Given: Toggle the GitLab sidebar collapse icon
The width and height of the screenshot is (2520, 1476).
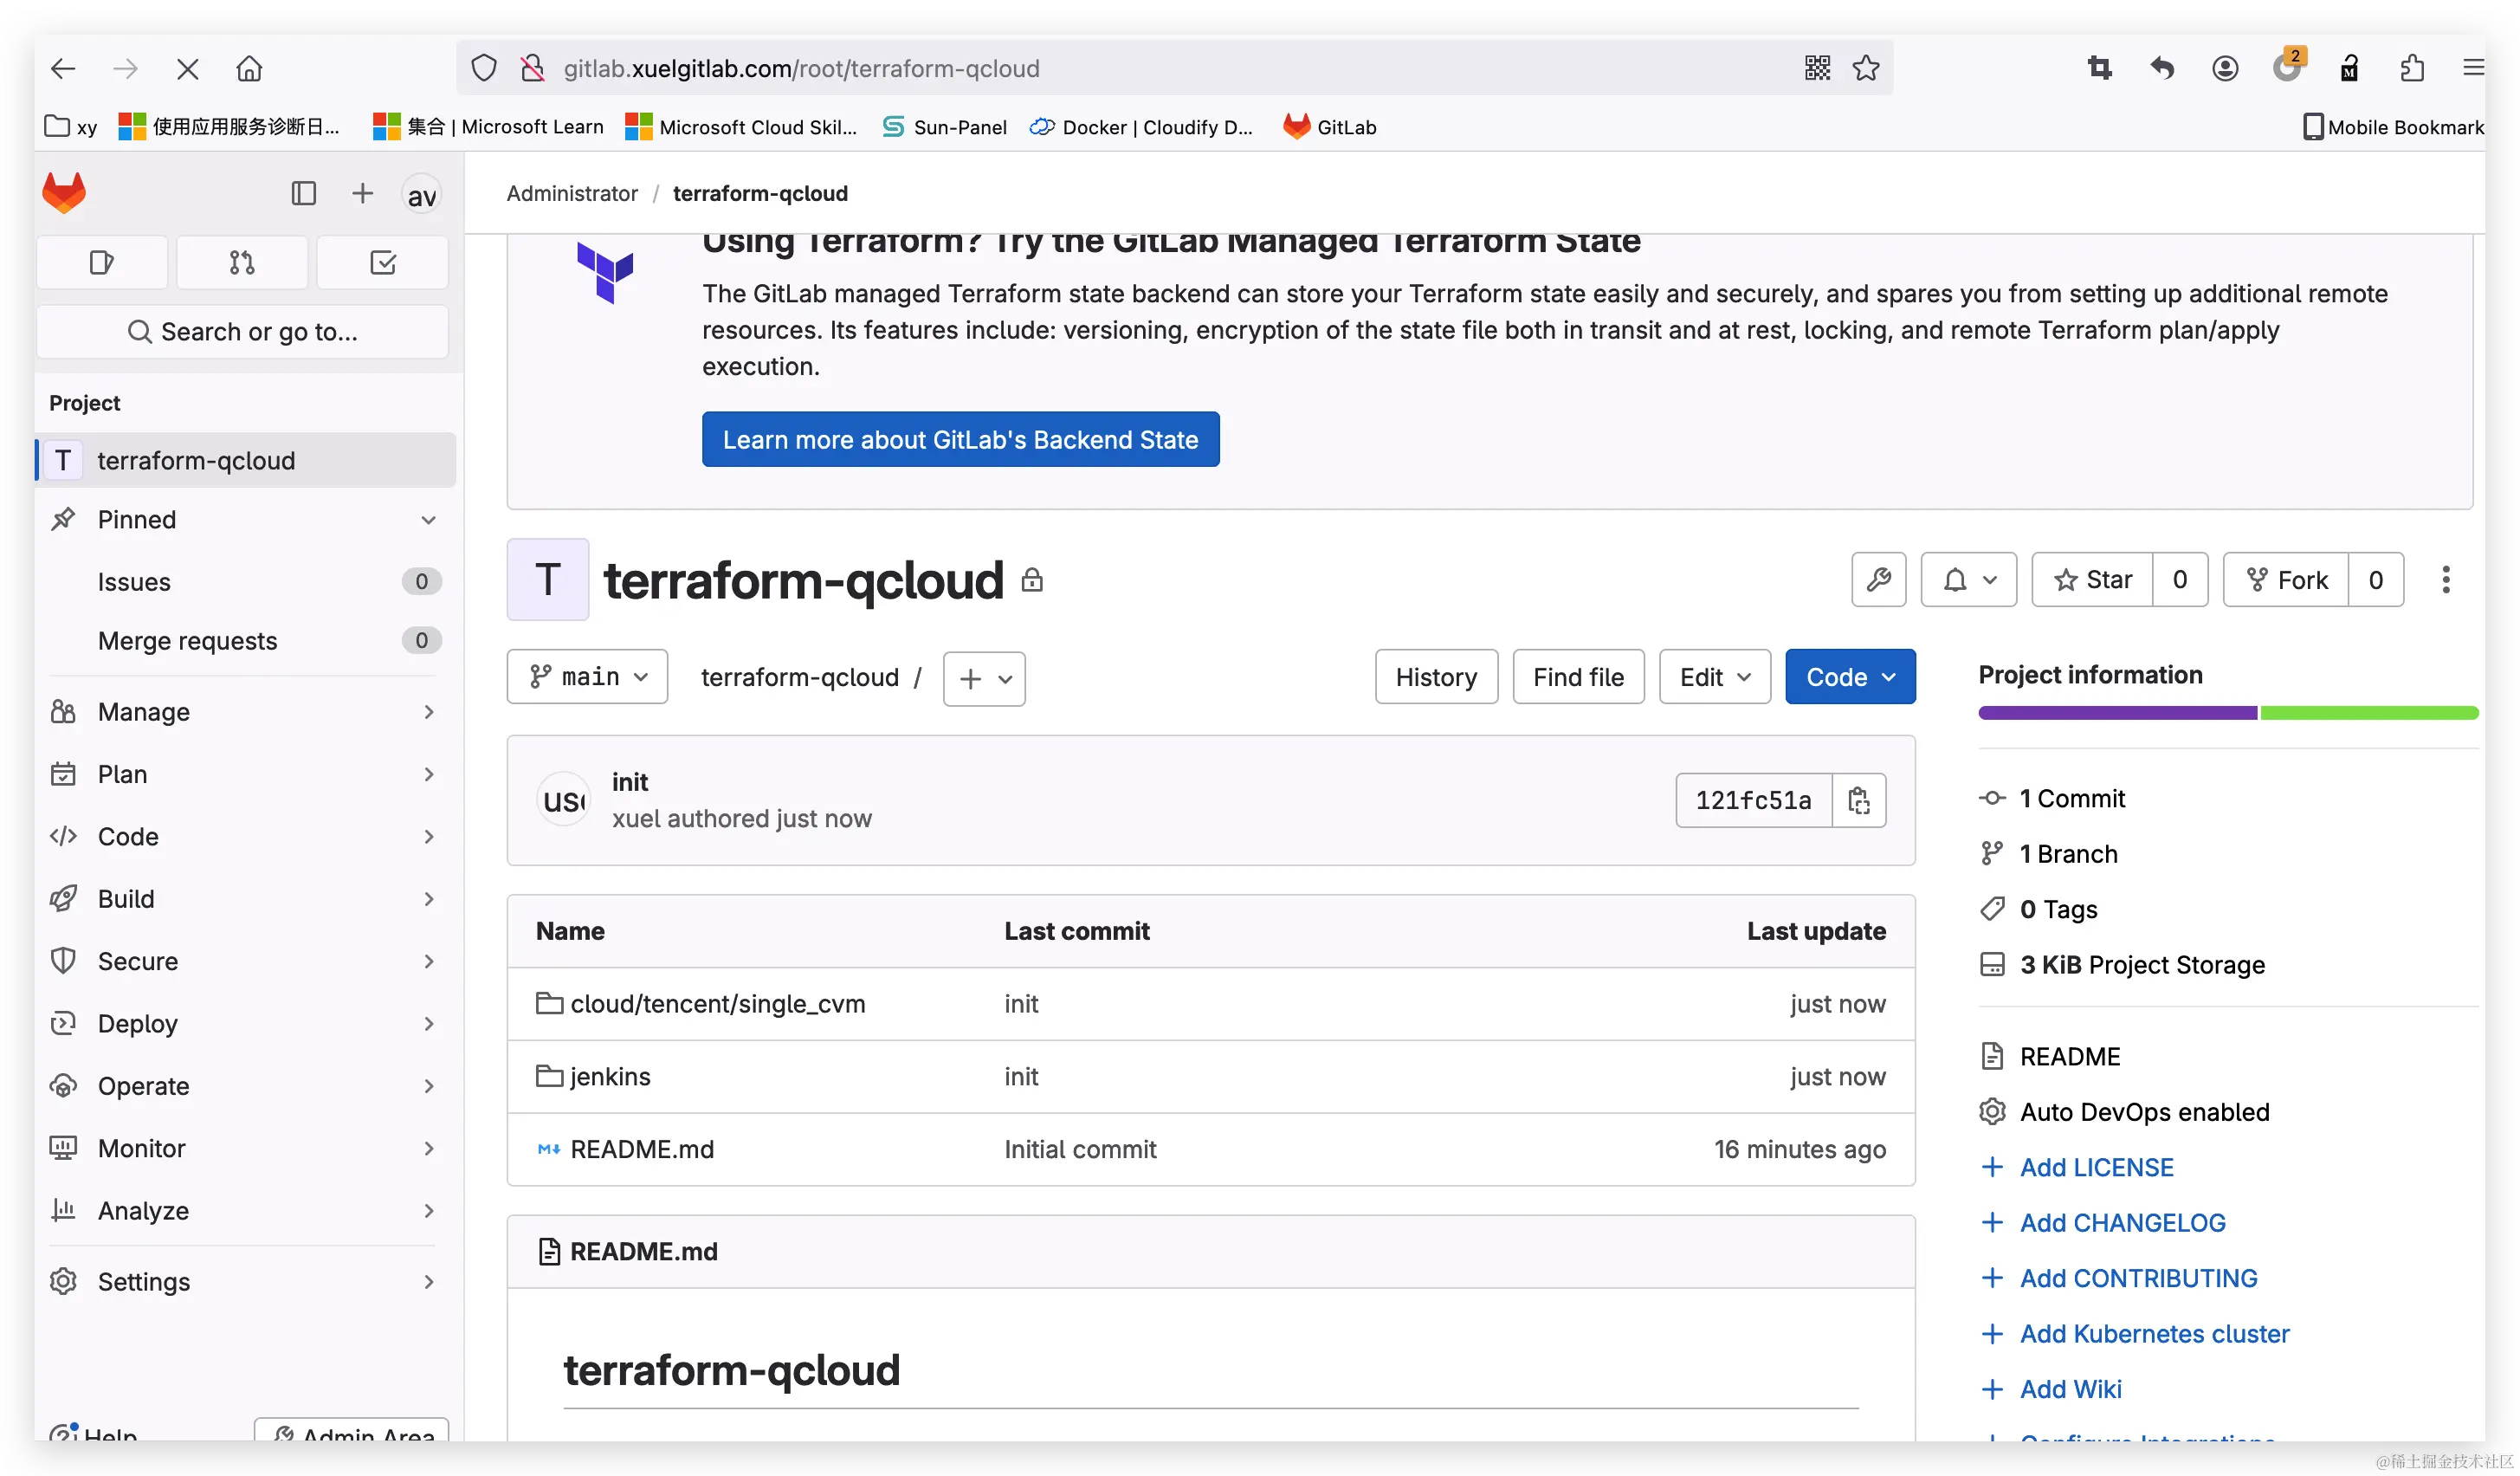Looking at the screenshot, I should pyautogui.click(x=303, y=193).
